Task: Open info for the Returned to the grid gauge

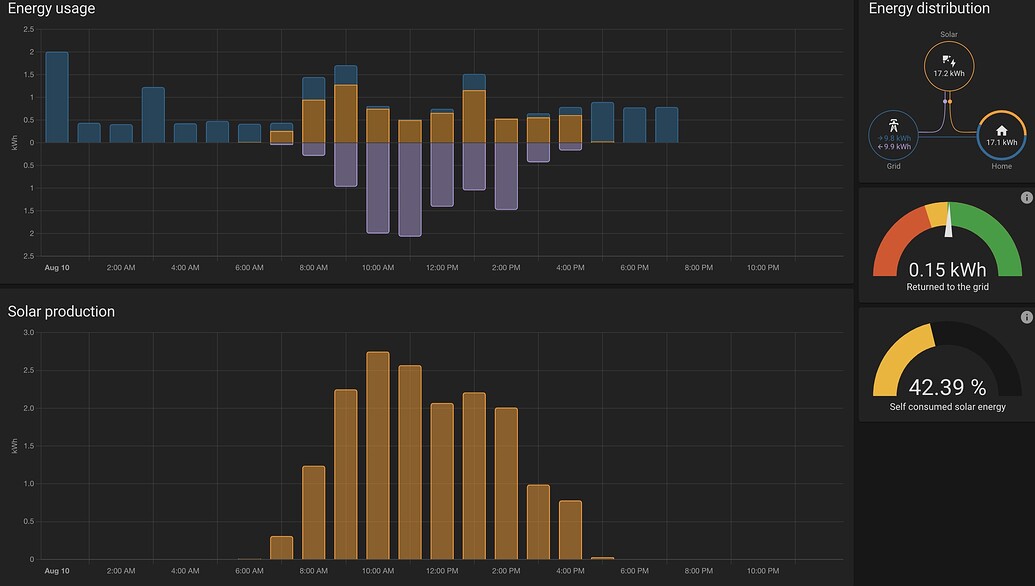Action: tap(1026, 197)
